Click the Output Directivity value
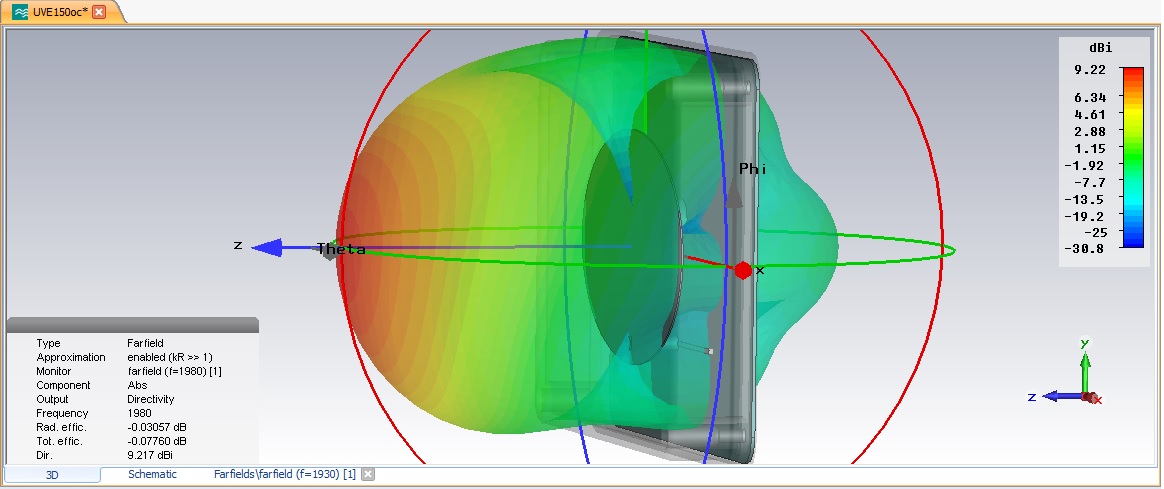The image size is (1164, 489). pos(151,399)
